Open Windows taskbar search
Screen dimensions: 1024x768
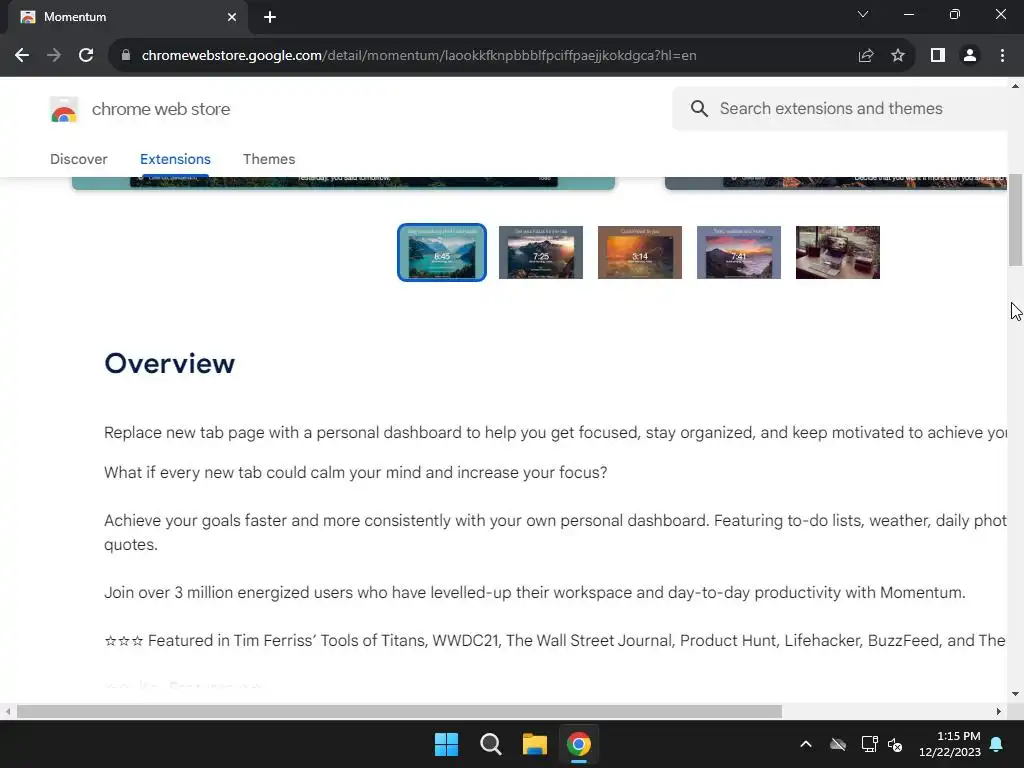490,744
